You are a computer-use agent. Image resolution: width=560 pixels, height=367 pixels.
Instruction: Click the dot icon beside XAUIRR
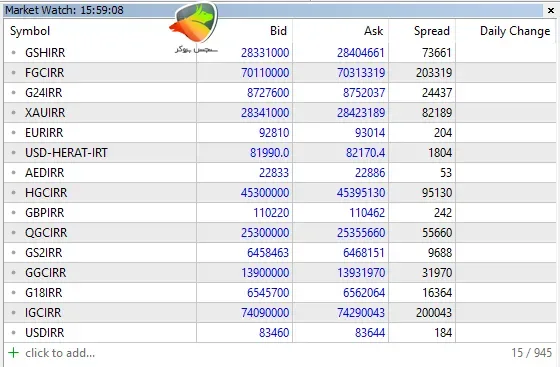14,112
